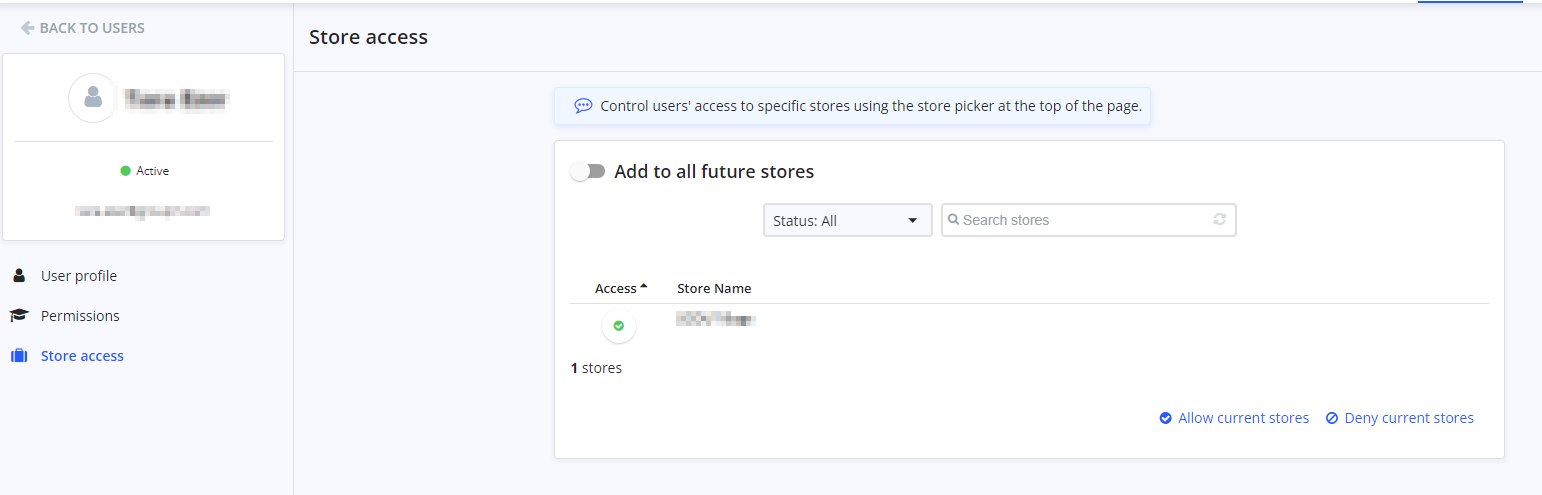Click the user avatar placeholder icon
Viewport: 1542px width, 495px height.
(x=93, y=98)
